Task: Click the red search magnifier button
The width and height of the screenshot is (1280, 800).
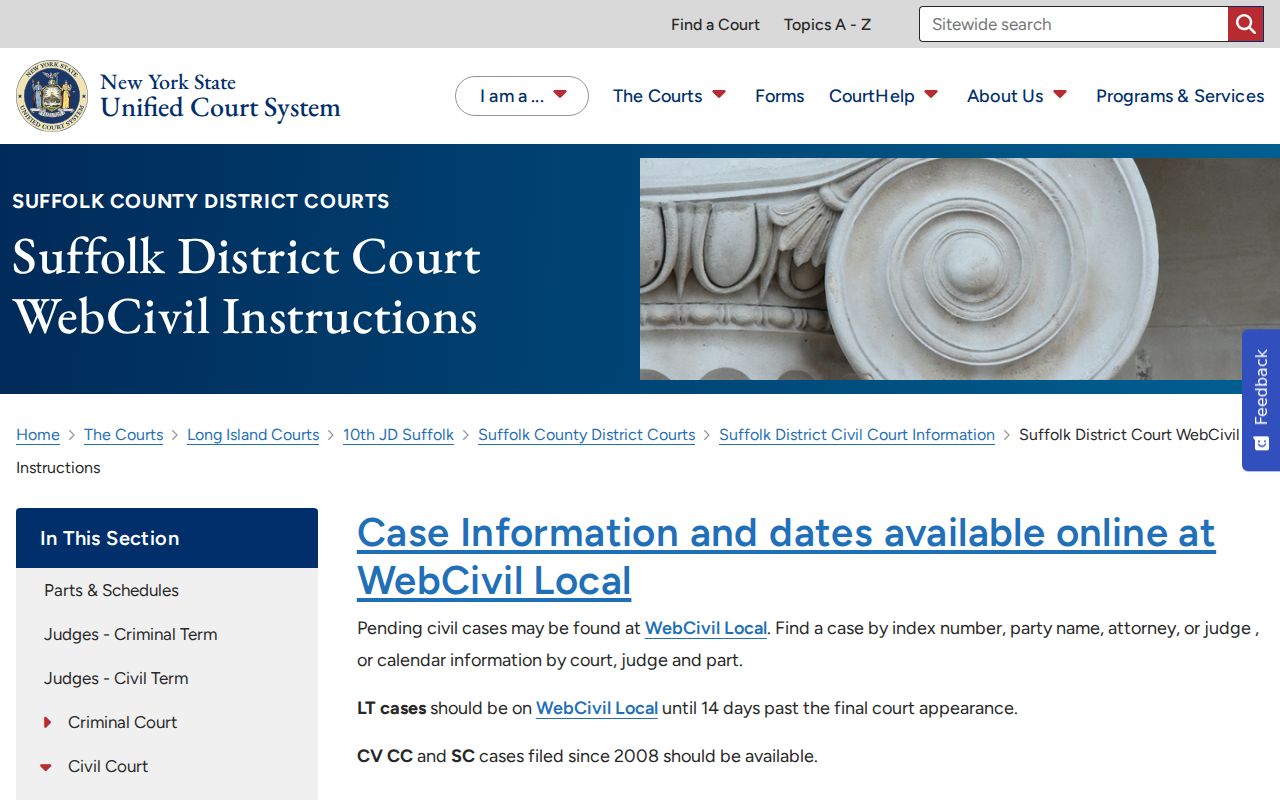Action: click(1245, 24)
